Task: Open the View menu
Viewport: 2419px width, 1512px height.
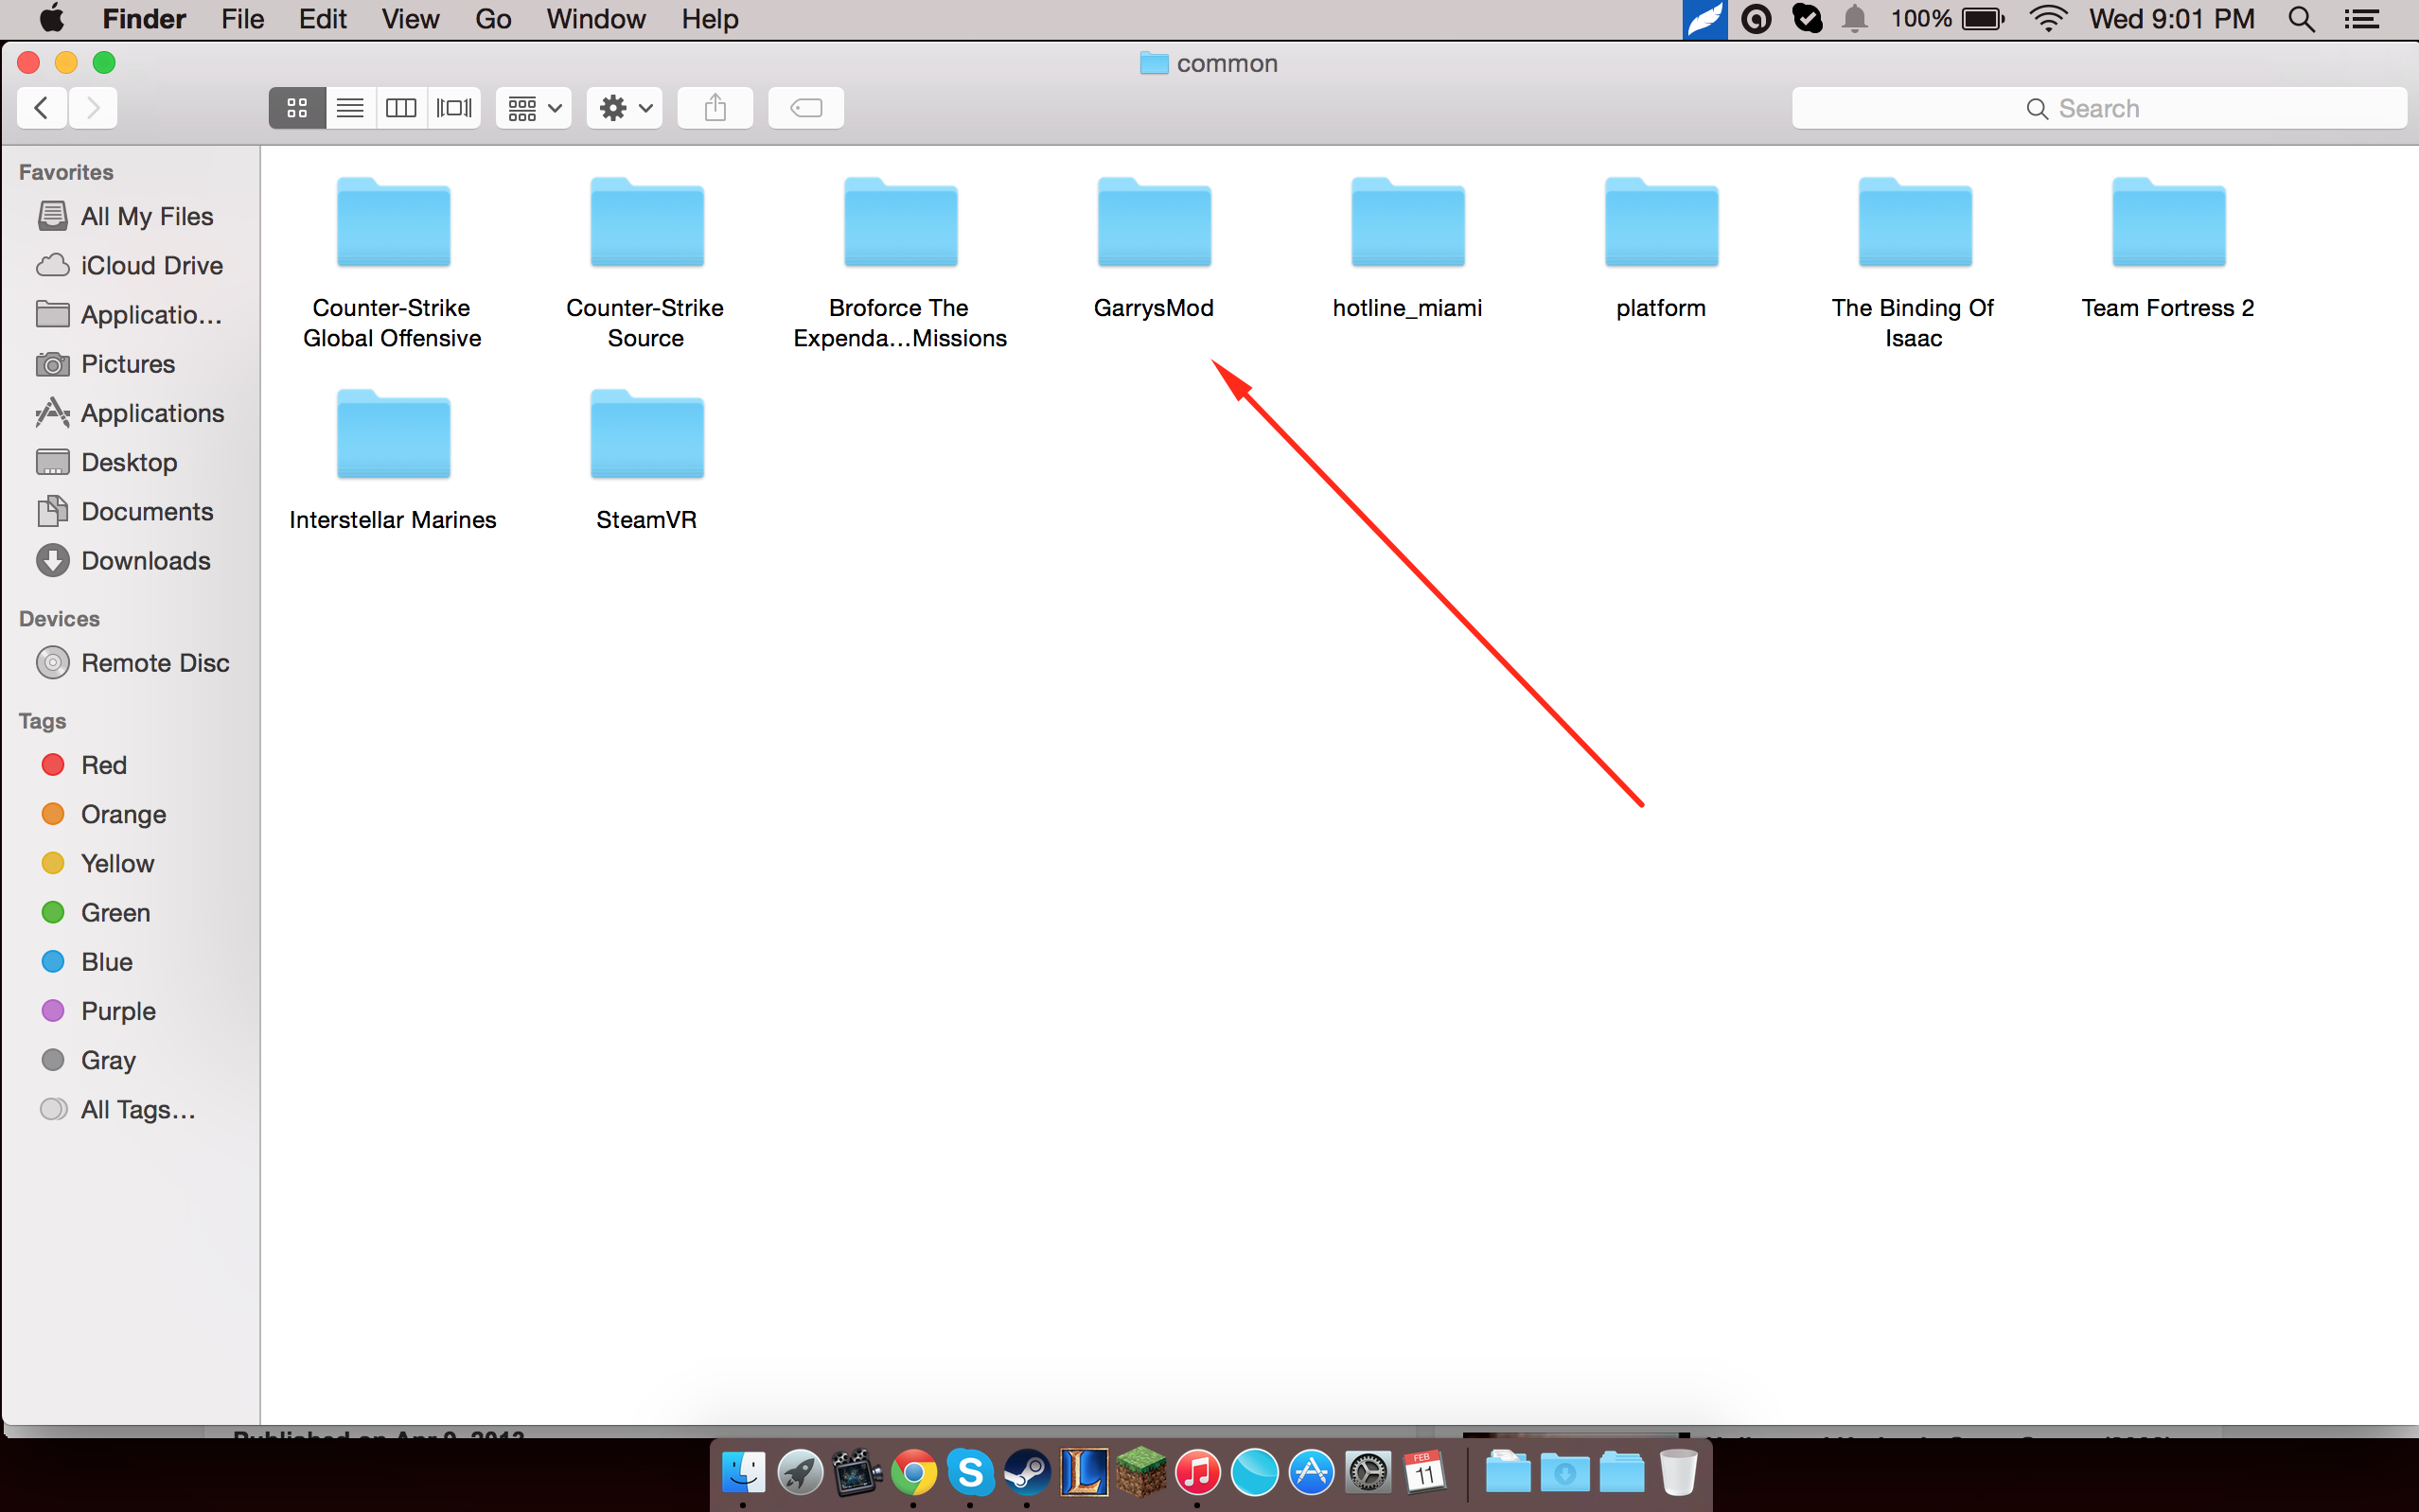Action: pos(410,19)
